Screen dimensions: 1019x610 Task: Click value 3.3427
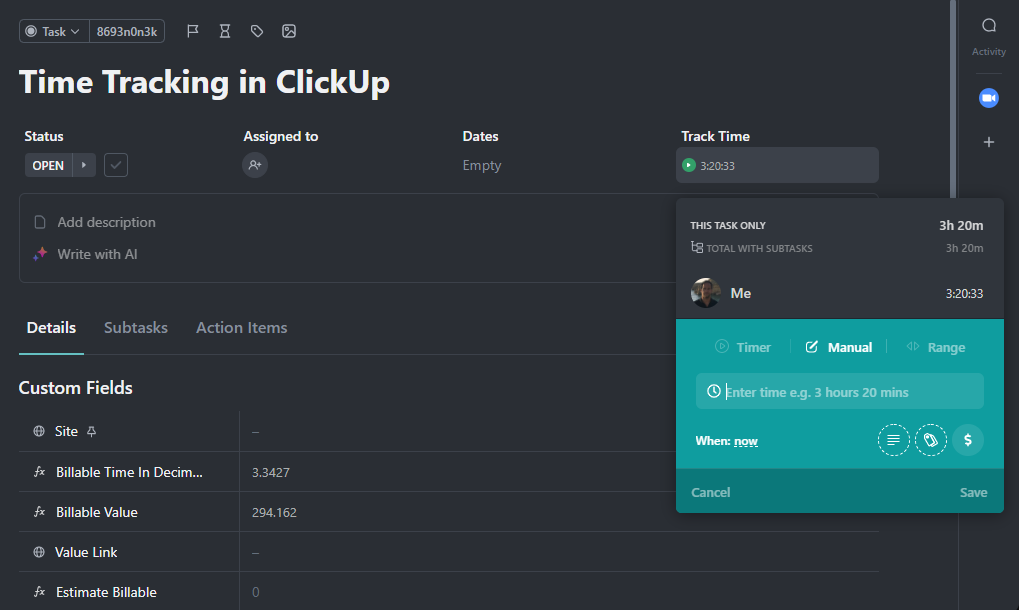coord(271,472)
